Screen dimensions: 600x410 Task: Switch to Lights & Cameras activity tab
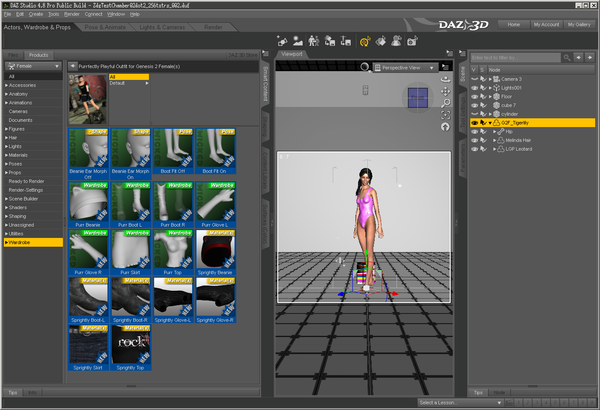point(162,27)
